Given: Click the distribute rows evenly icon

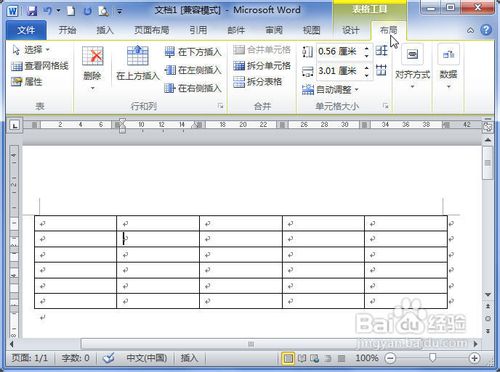Looking at the screenshot, I should [x=381, y=51].
